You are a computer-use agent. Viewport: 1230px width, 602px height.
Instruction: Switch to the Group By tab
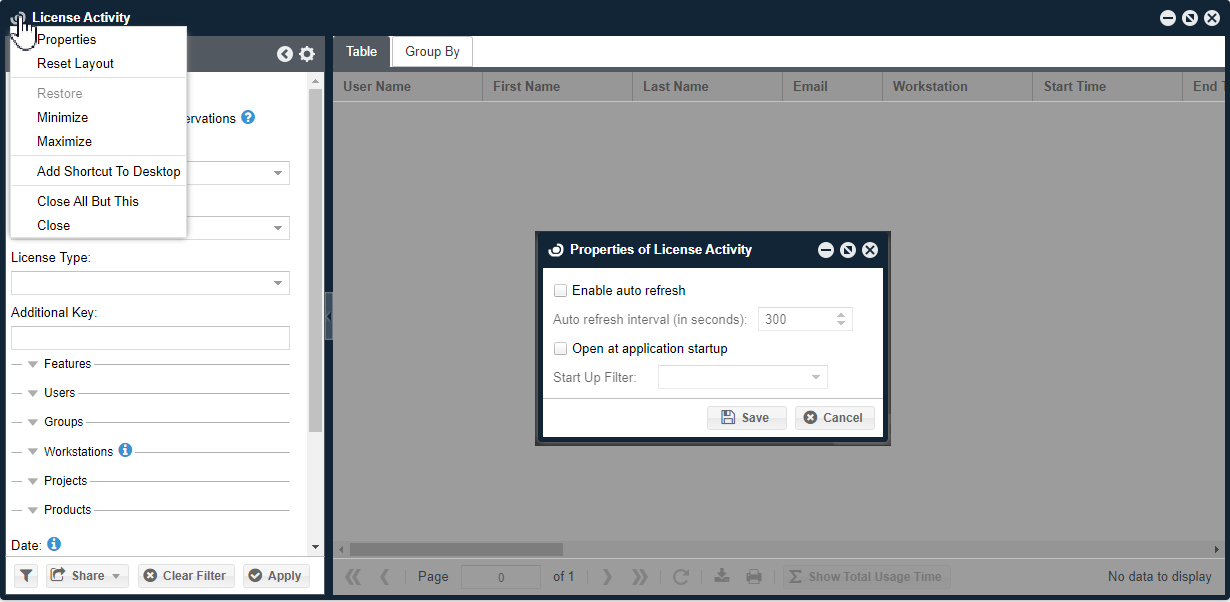tap(432, 52)
